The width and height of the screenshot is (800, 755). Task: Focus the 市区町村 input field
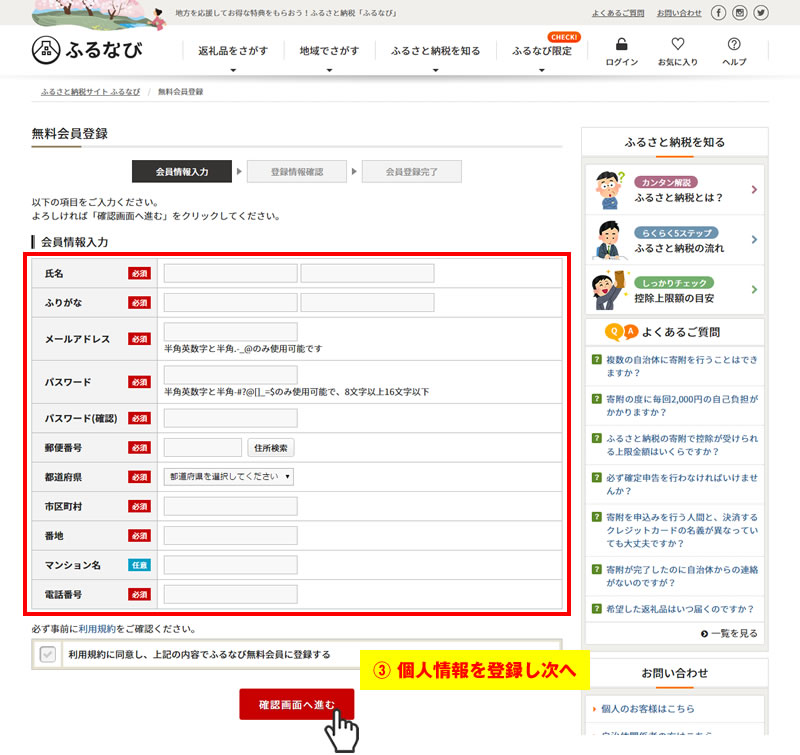pos(231,507)
